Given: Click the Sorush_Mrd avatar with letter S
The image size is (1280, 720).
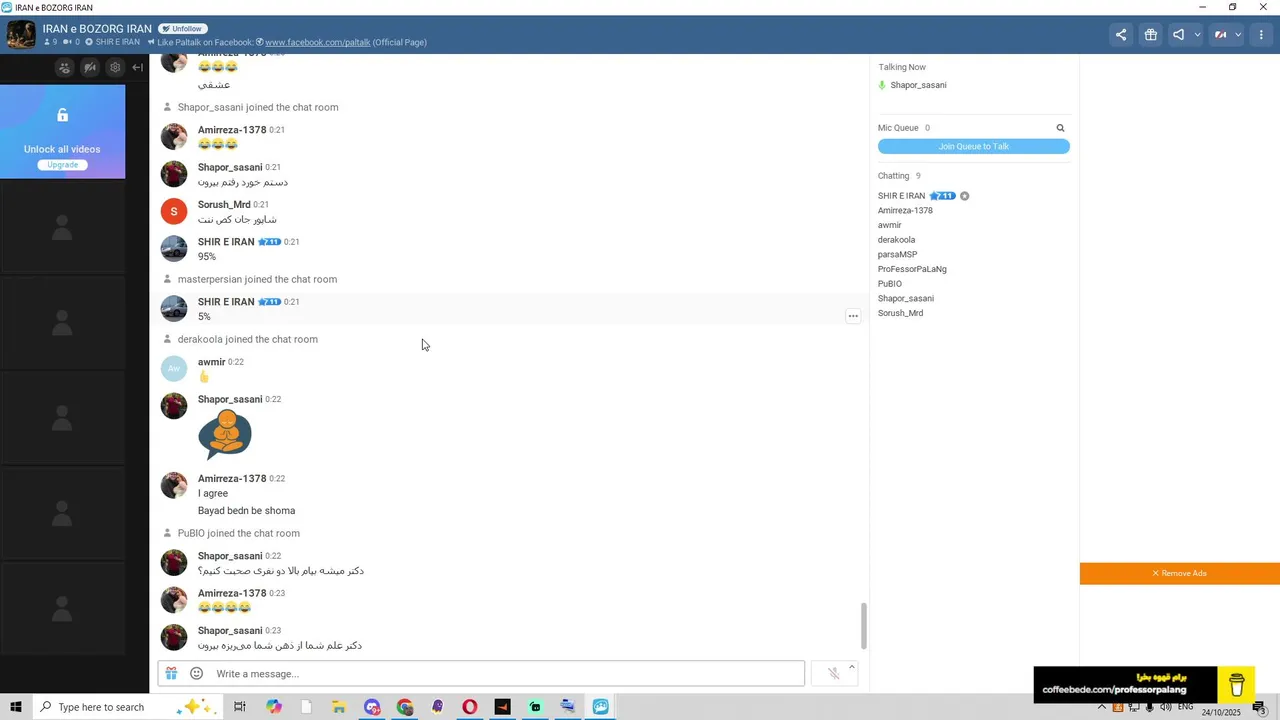Looking at the screenshot, I should 174,211.
